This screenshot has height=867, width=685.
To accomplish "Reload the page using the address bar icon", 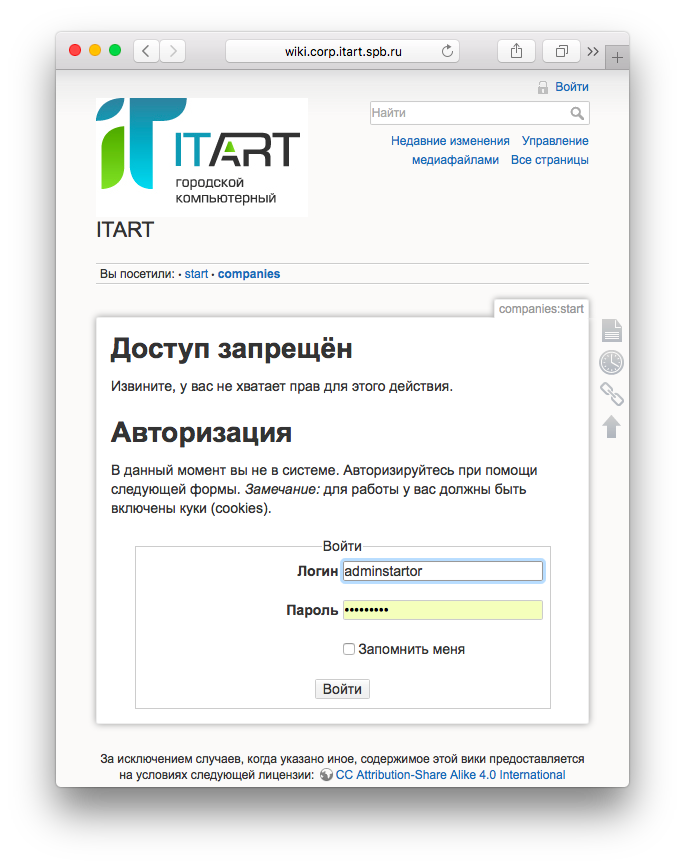I will point(448,51).
